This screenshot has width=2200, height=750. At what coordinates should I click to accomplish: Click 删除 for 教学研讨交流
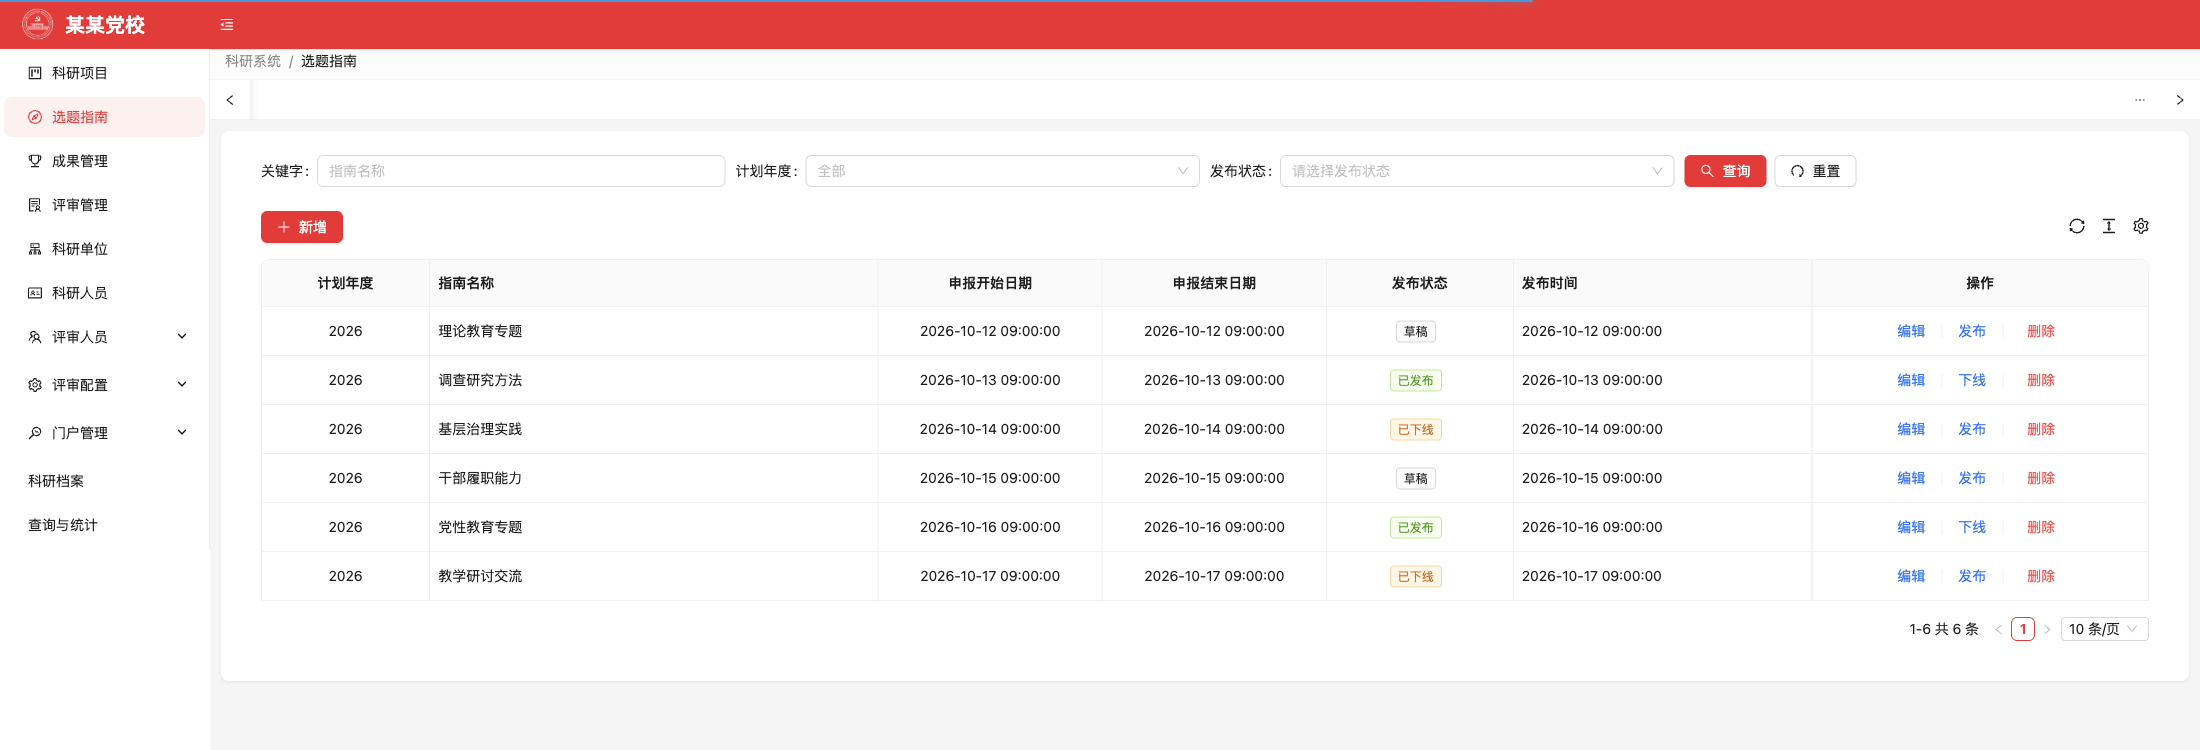pyautogui.click(x=2041, y=576)
